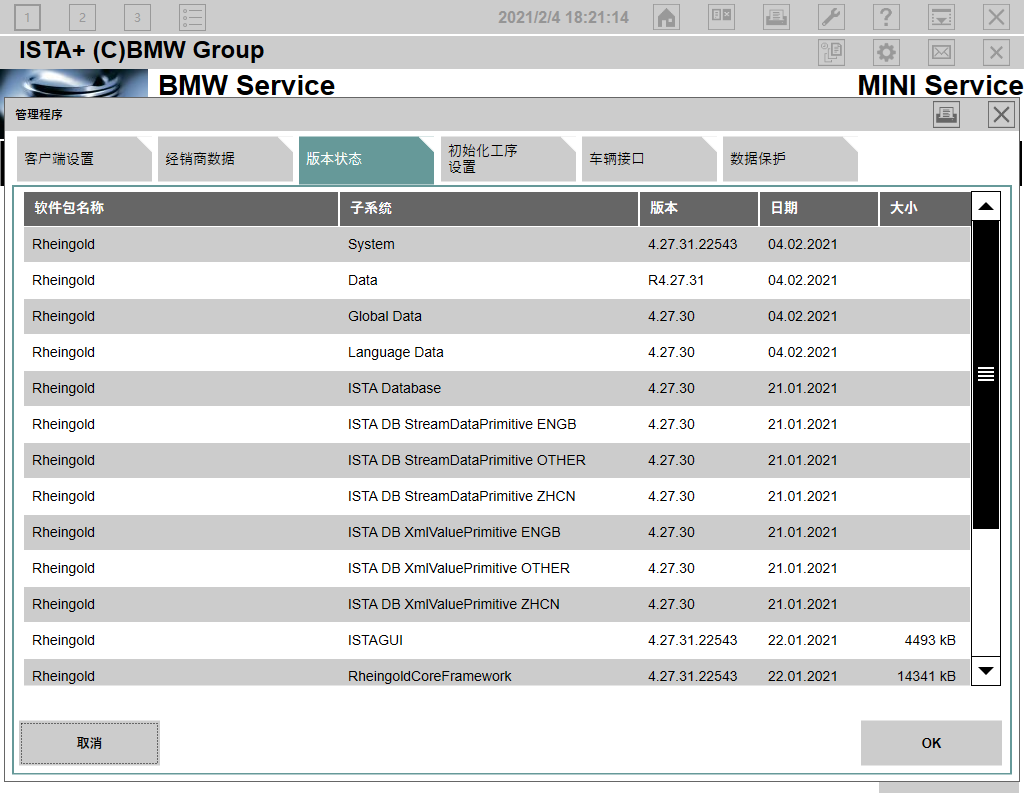The width and height of the screenshot is (1024, 800).
Task: Click the 取消 button
Action: 89,743
